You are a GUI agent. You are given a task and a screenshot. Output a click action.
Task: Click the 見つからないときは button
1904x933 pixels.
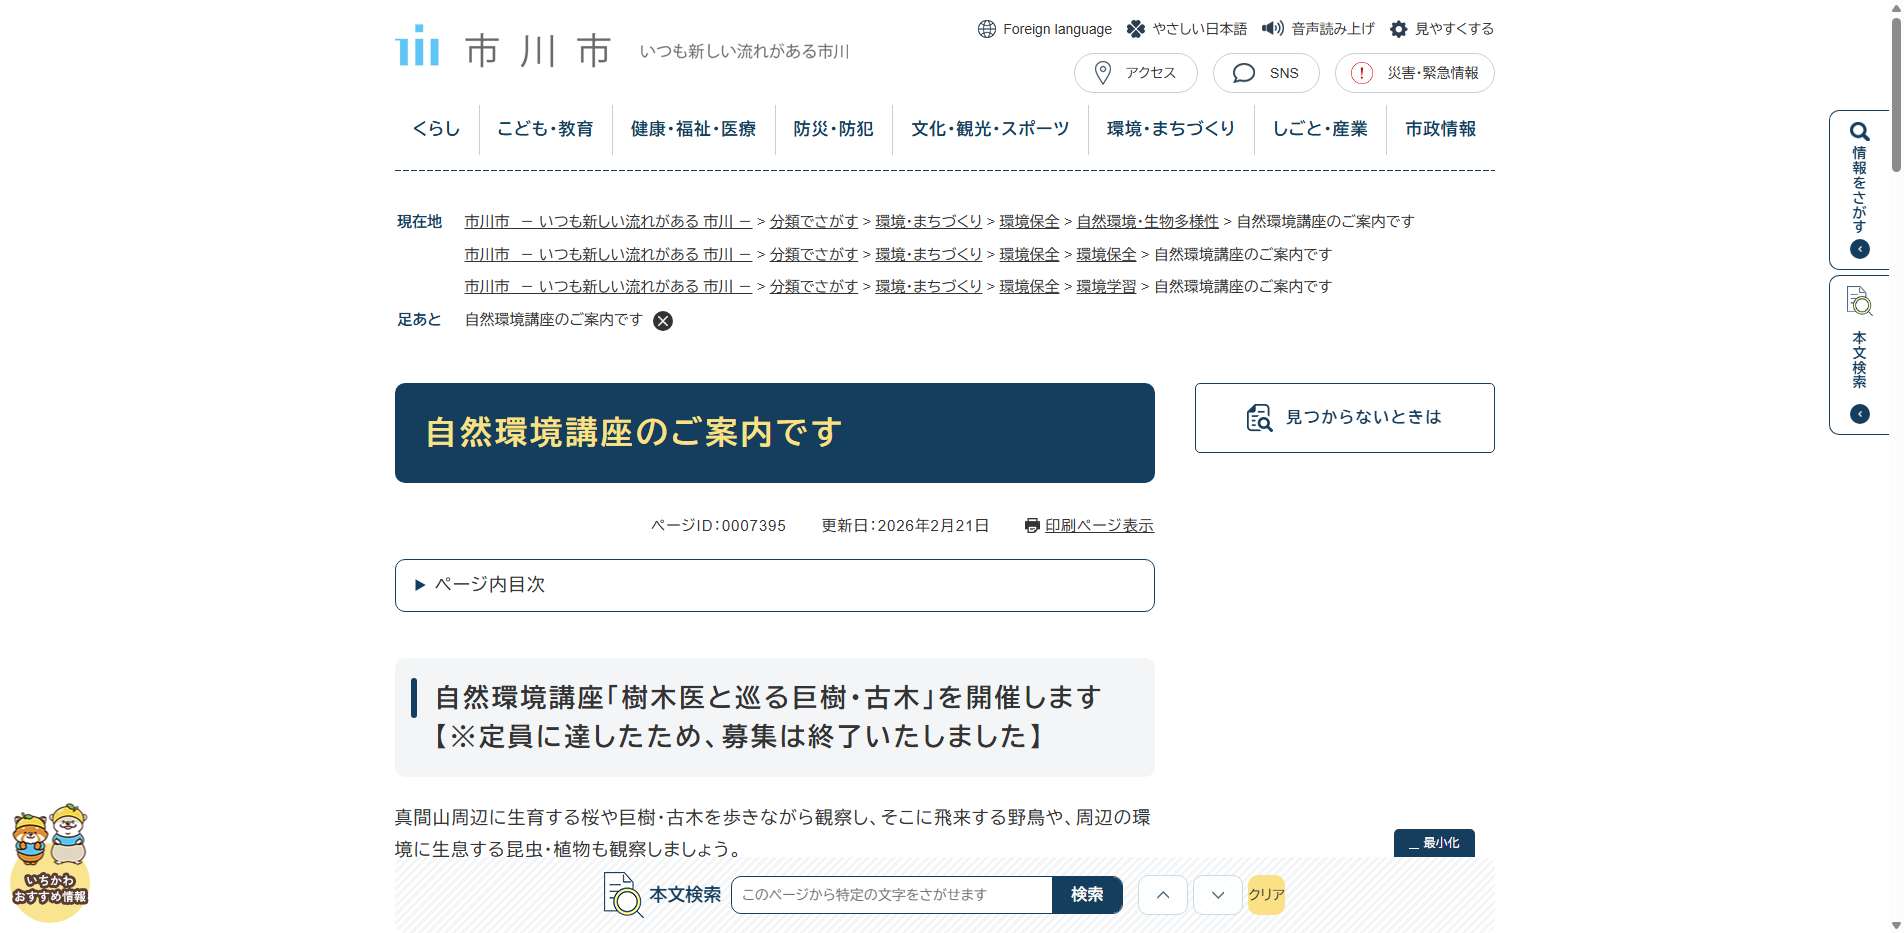point(1344,418)
